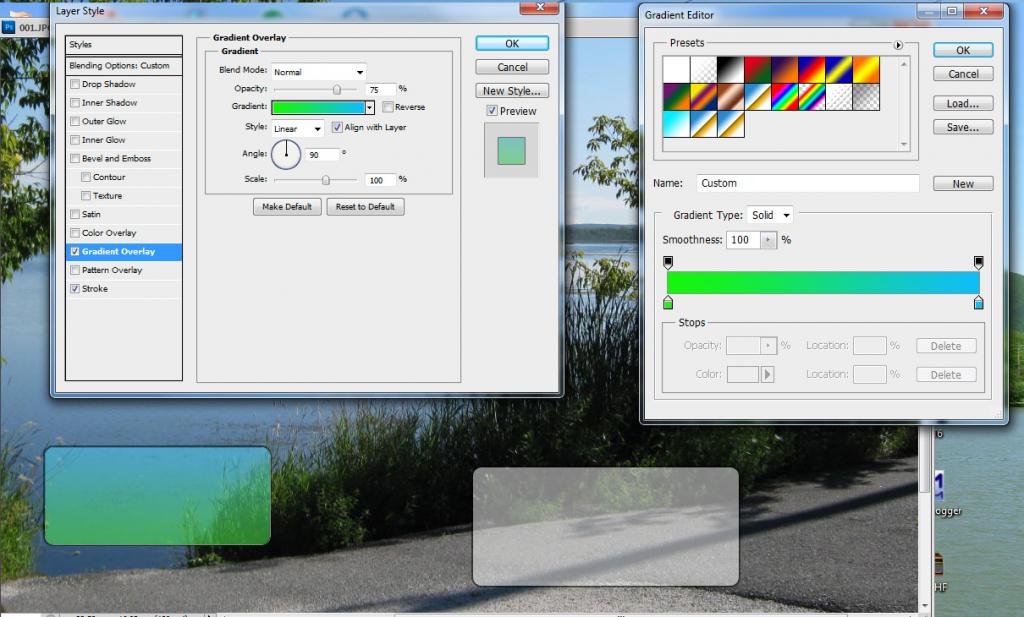
Task: Uncheck the Gradient Overlay checkbox
Action: click(x=75, y=251)
